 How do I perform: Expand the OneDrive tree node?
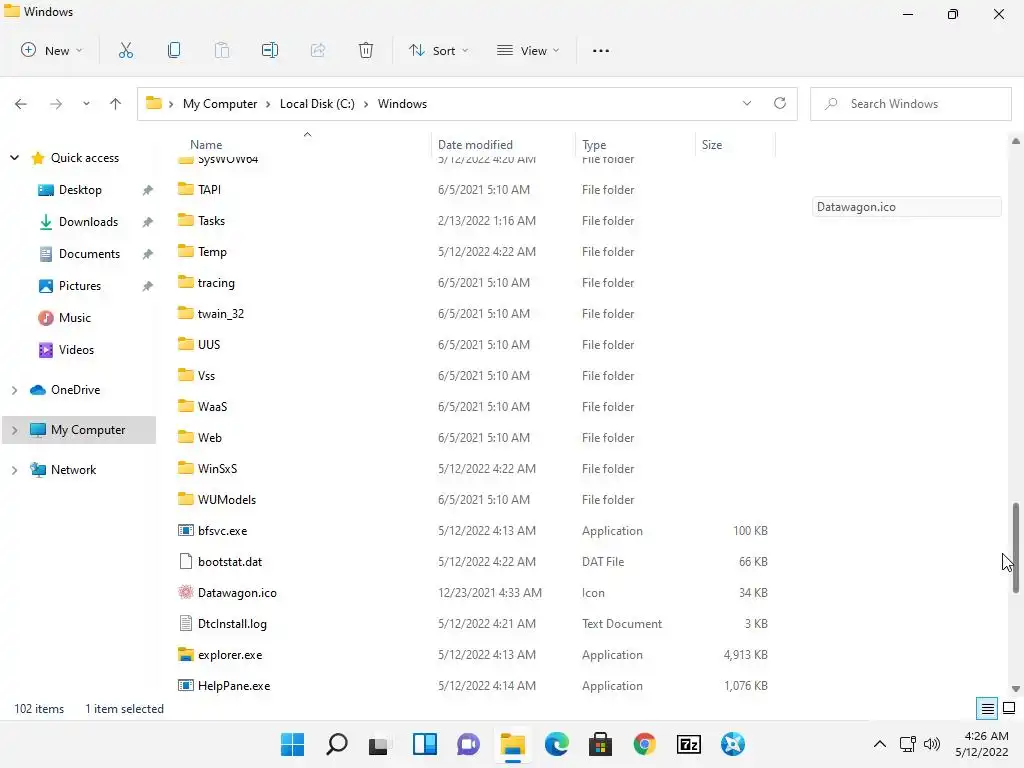click(x=14, y=390)
